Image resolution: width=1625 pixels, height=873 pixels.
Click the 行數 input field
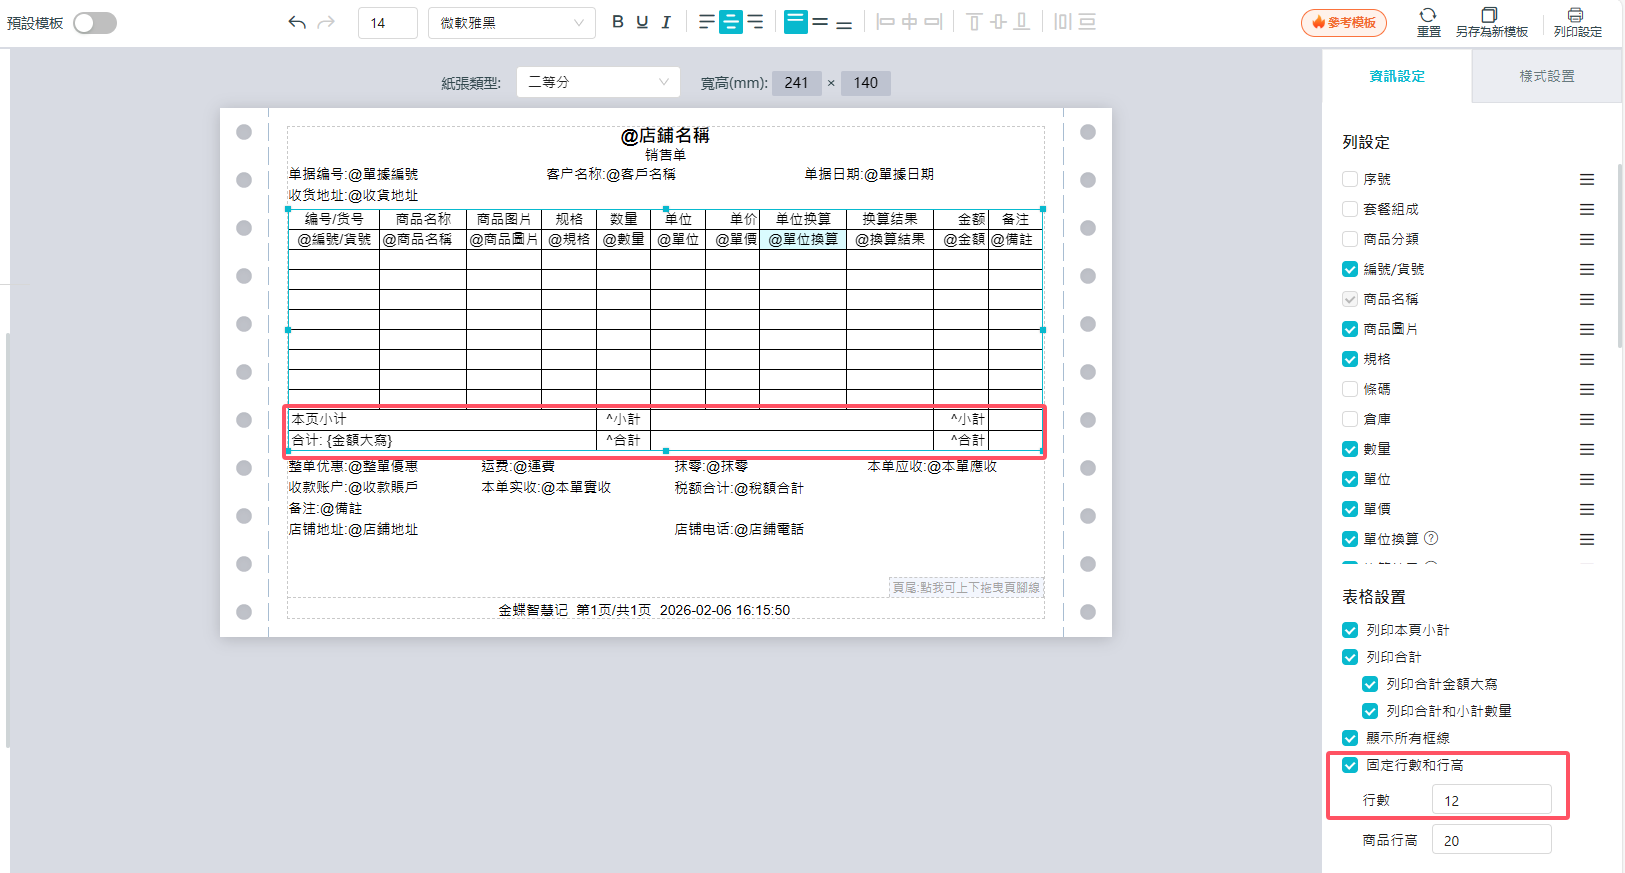[x=1490, y=800]
